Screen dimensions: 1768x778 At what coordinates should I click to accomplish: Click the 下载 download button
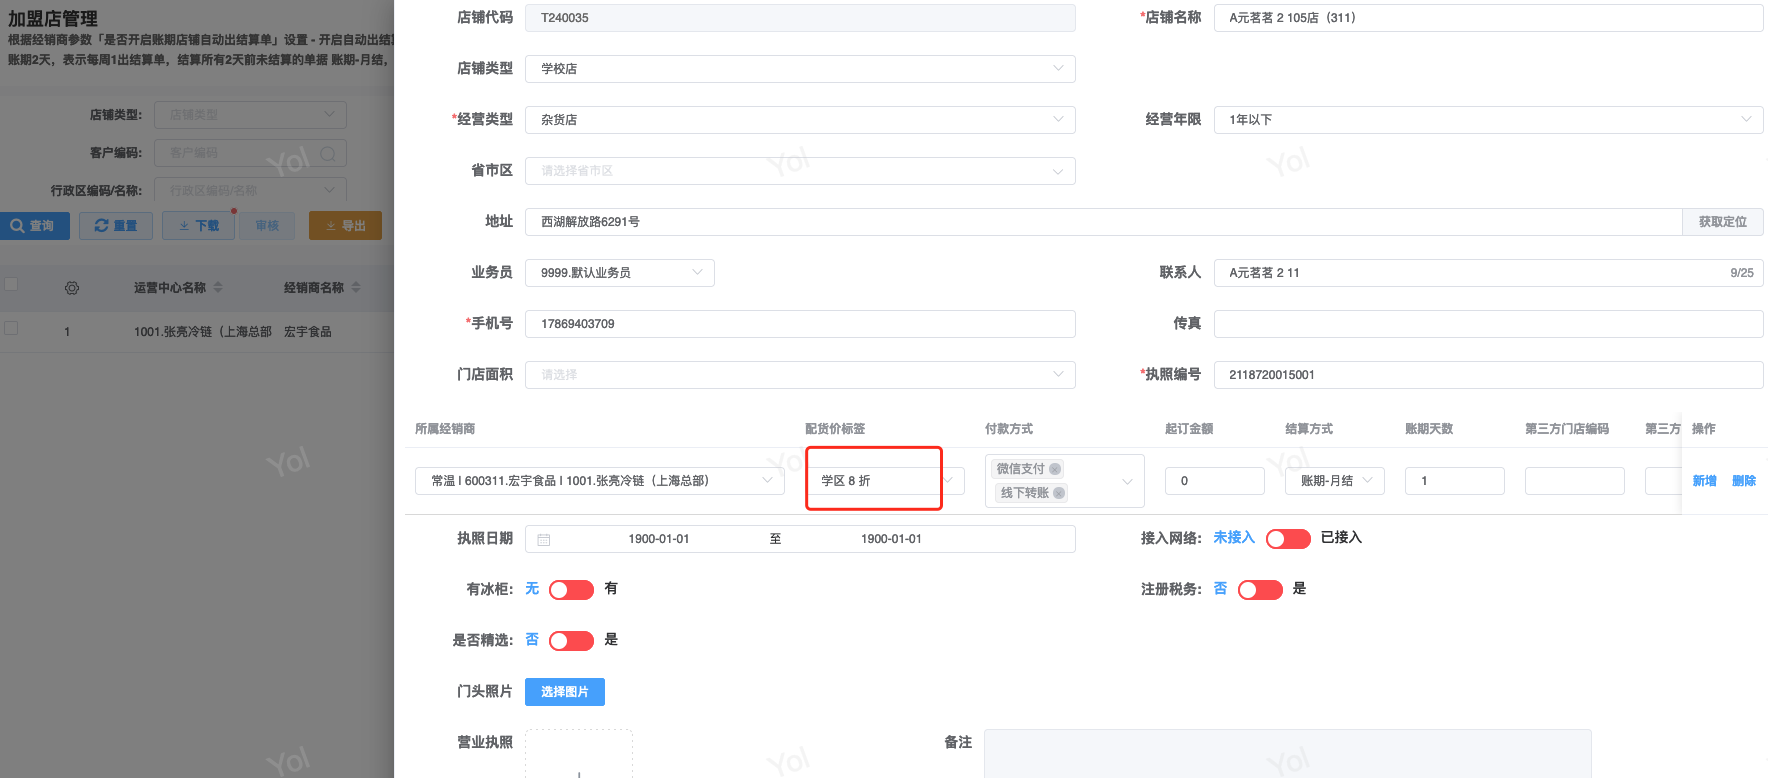tap(199, 226)
